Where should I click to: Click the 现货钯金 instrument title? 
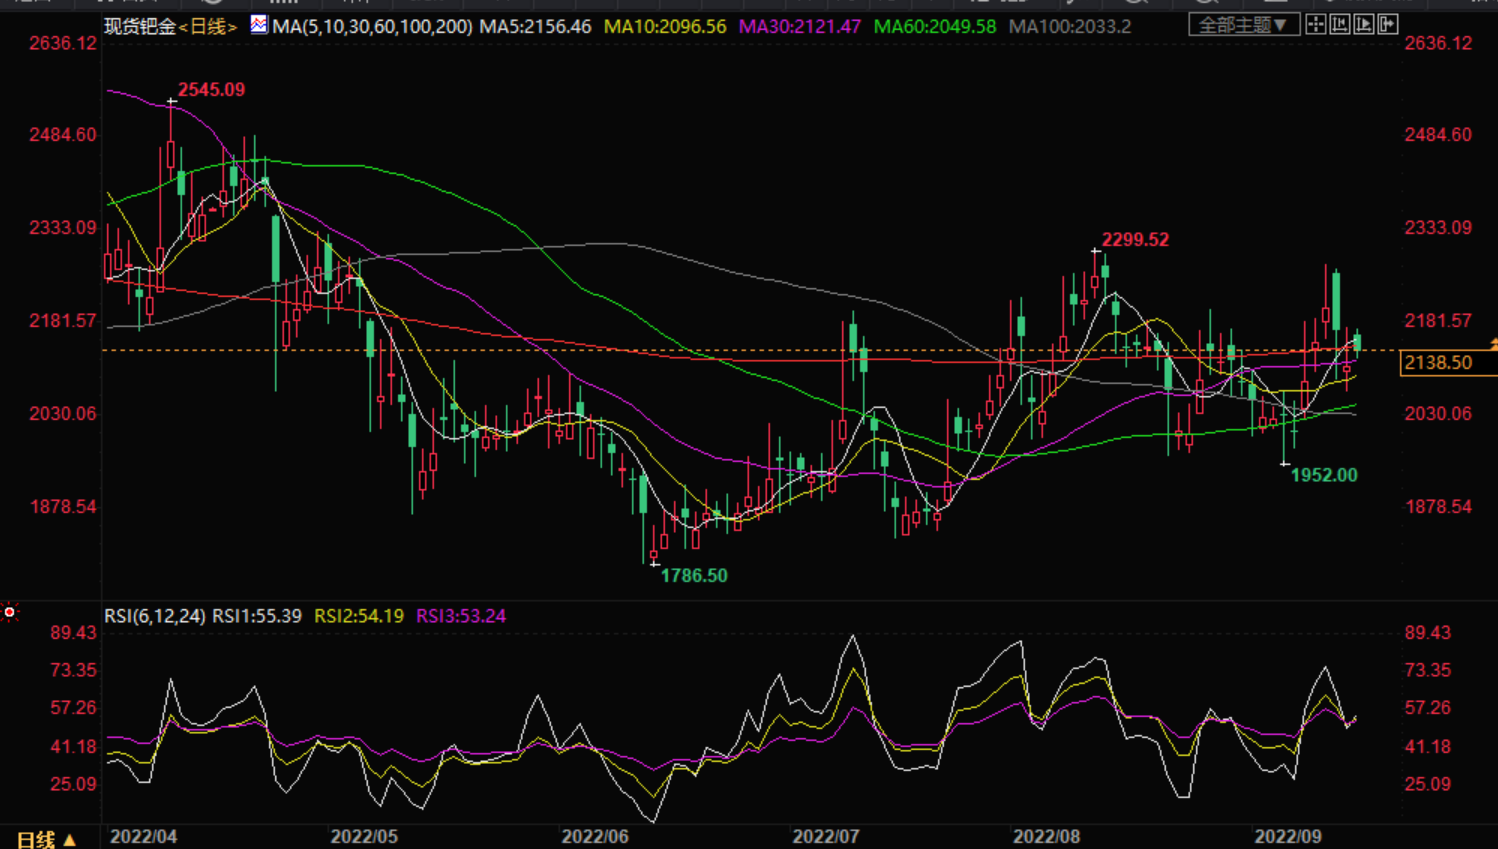[140, 27]
